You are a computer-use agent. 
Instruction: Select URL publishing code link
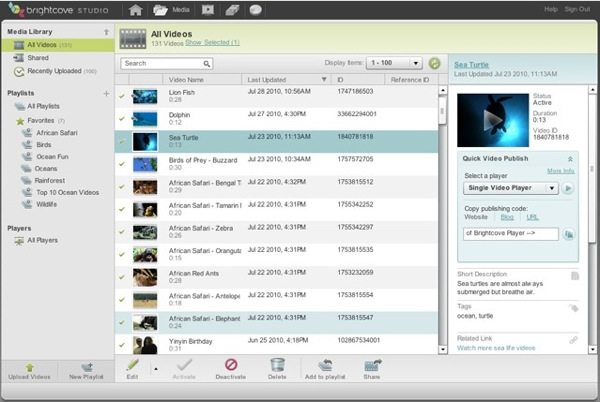(532, 217)
